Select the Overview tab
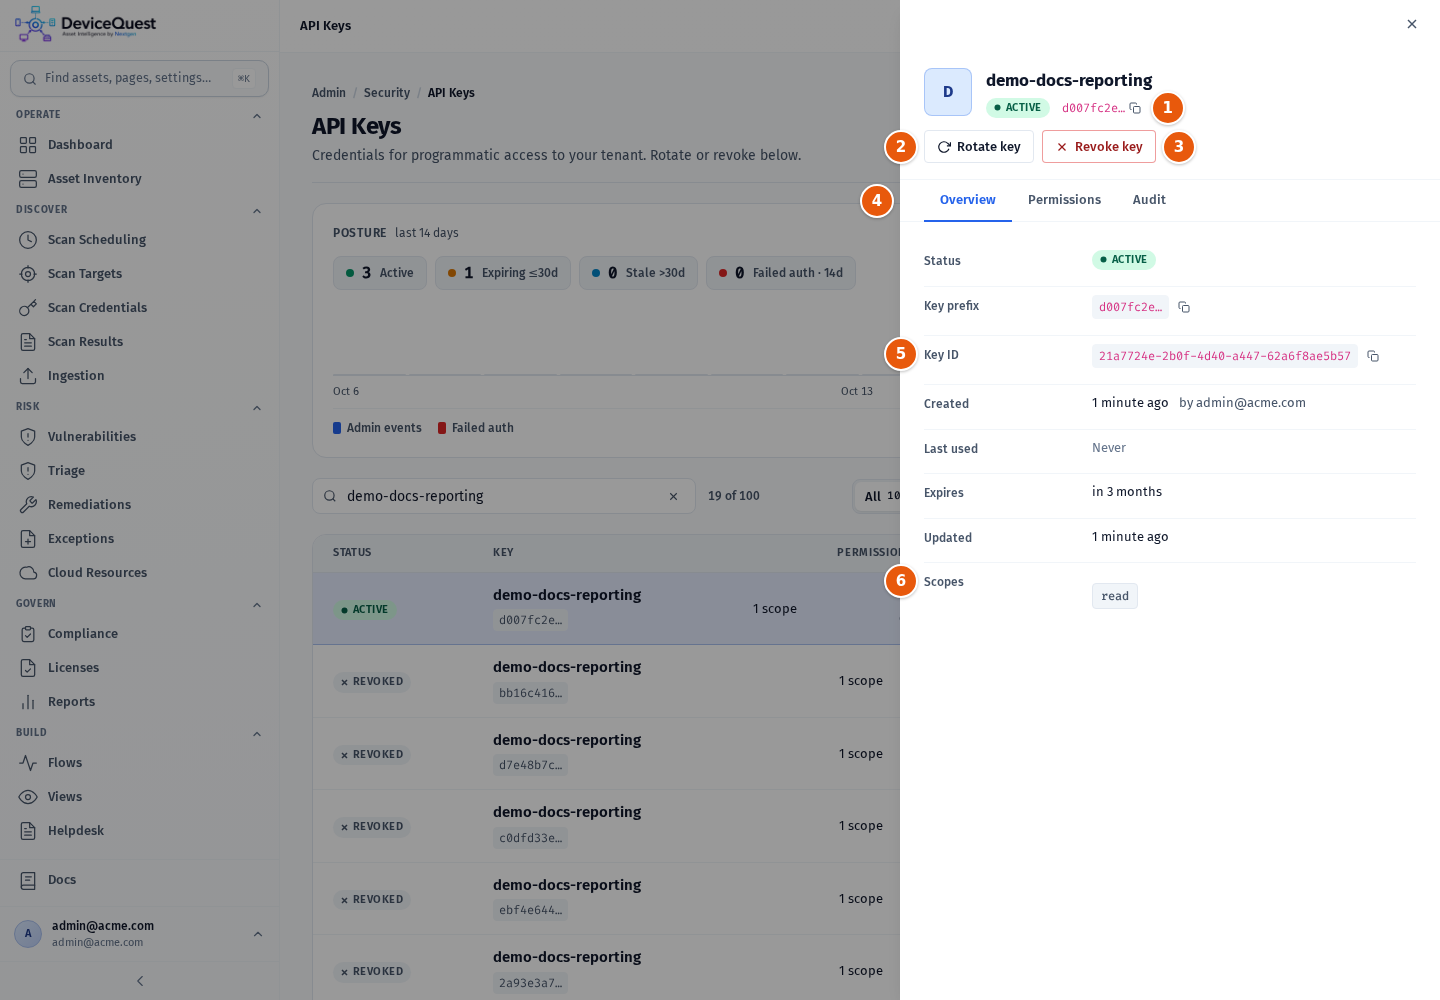Viewport: 1440px width, 1000px height. pyautogui.click(x=967, y=200)
